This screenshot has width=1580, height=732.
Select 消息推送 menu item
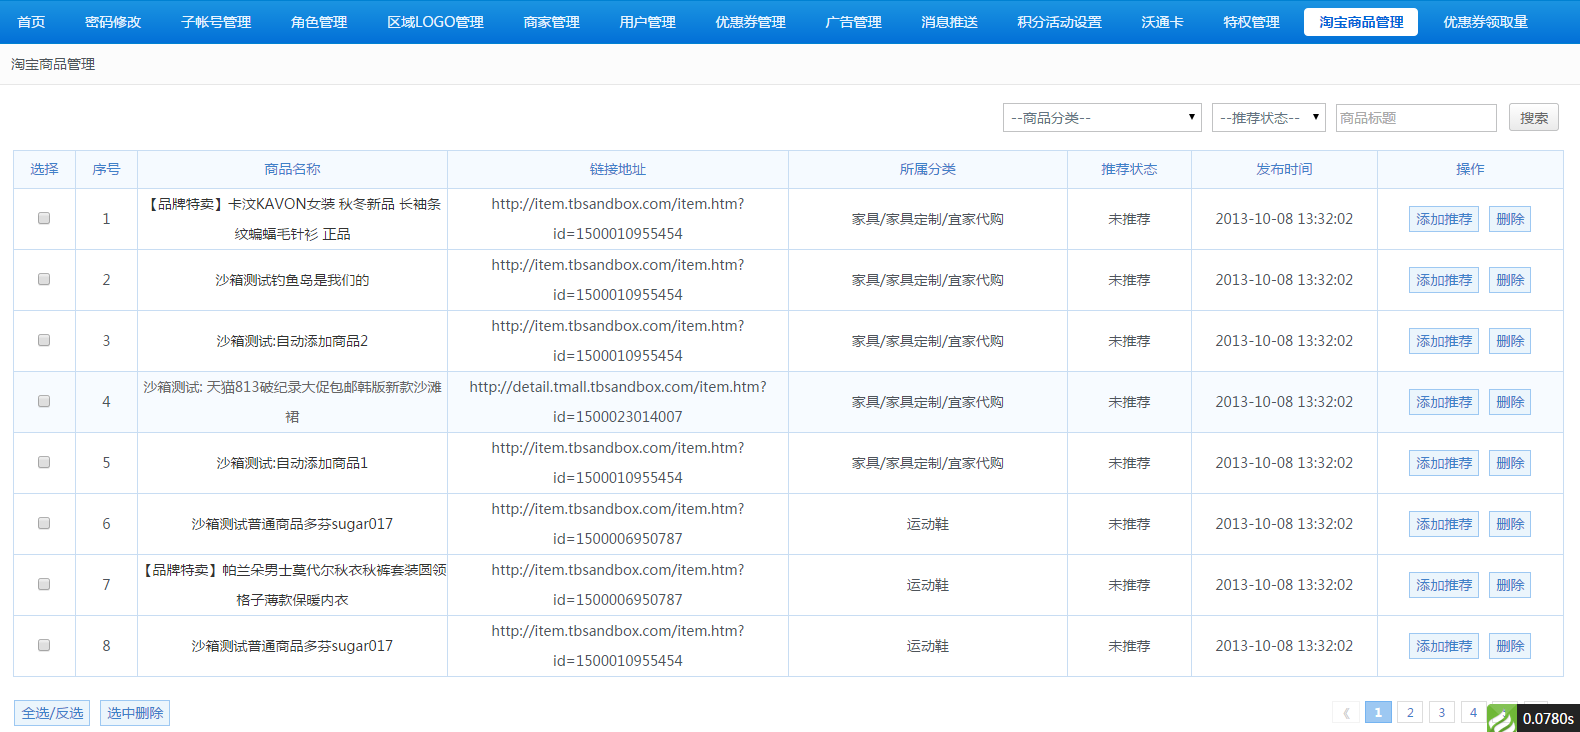pos(949,22)
